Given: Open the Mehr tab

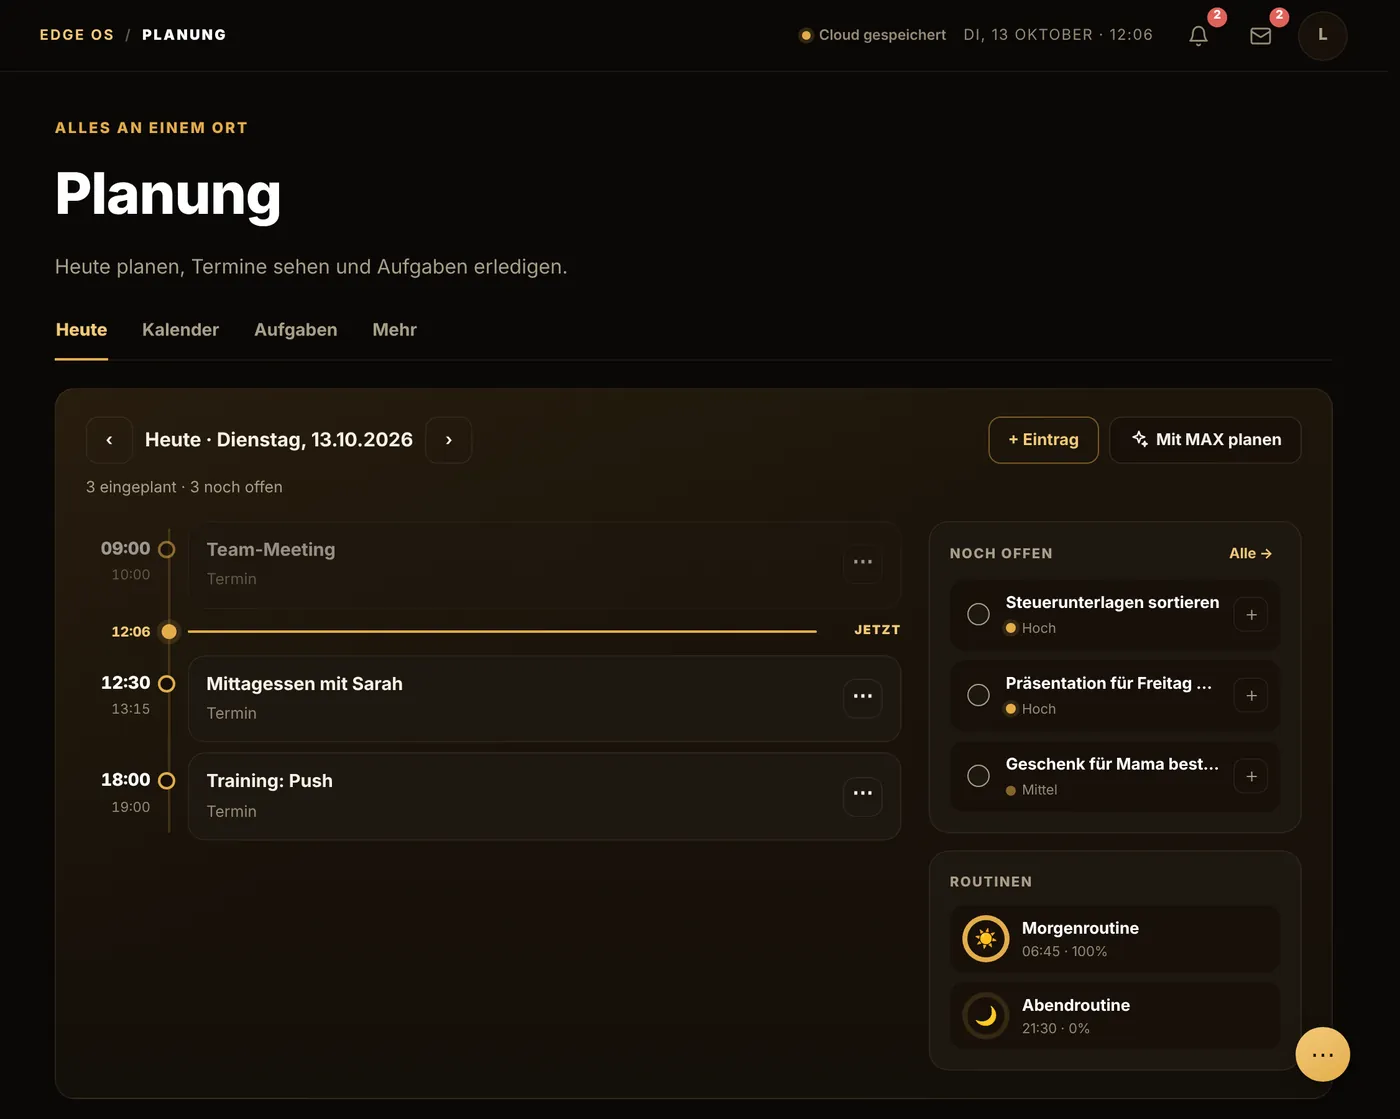Looking at the screenshot, I should (x=394, y=330).
